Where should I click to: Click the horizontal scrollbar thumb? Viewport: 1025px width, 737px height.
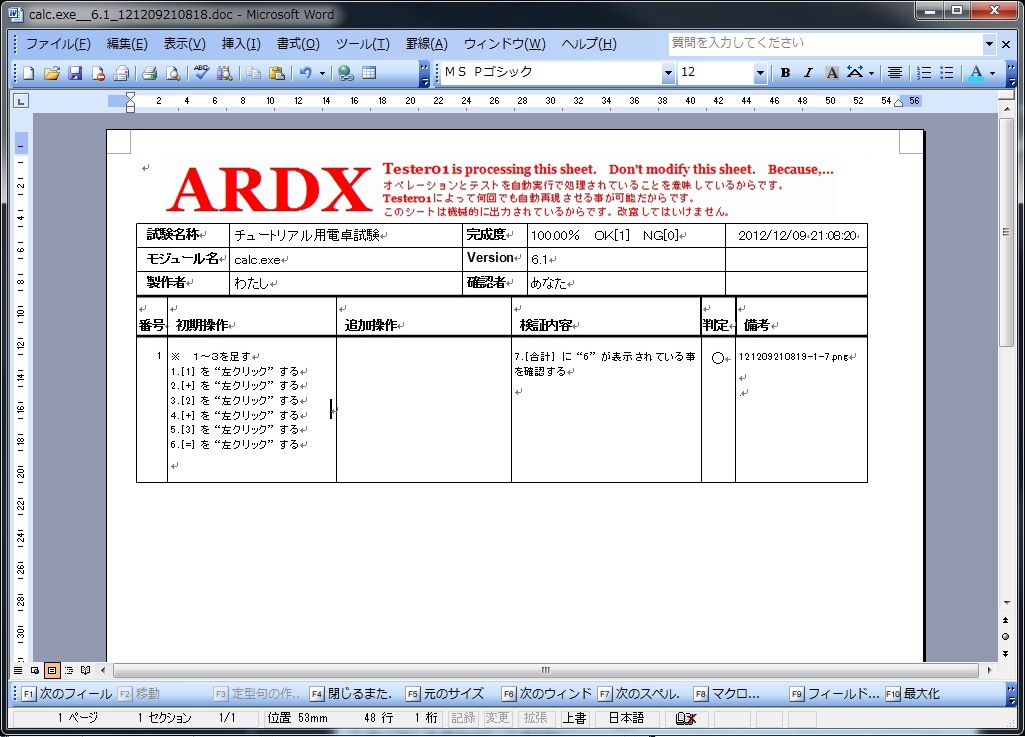tap(546, 670)
